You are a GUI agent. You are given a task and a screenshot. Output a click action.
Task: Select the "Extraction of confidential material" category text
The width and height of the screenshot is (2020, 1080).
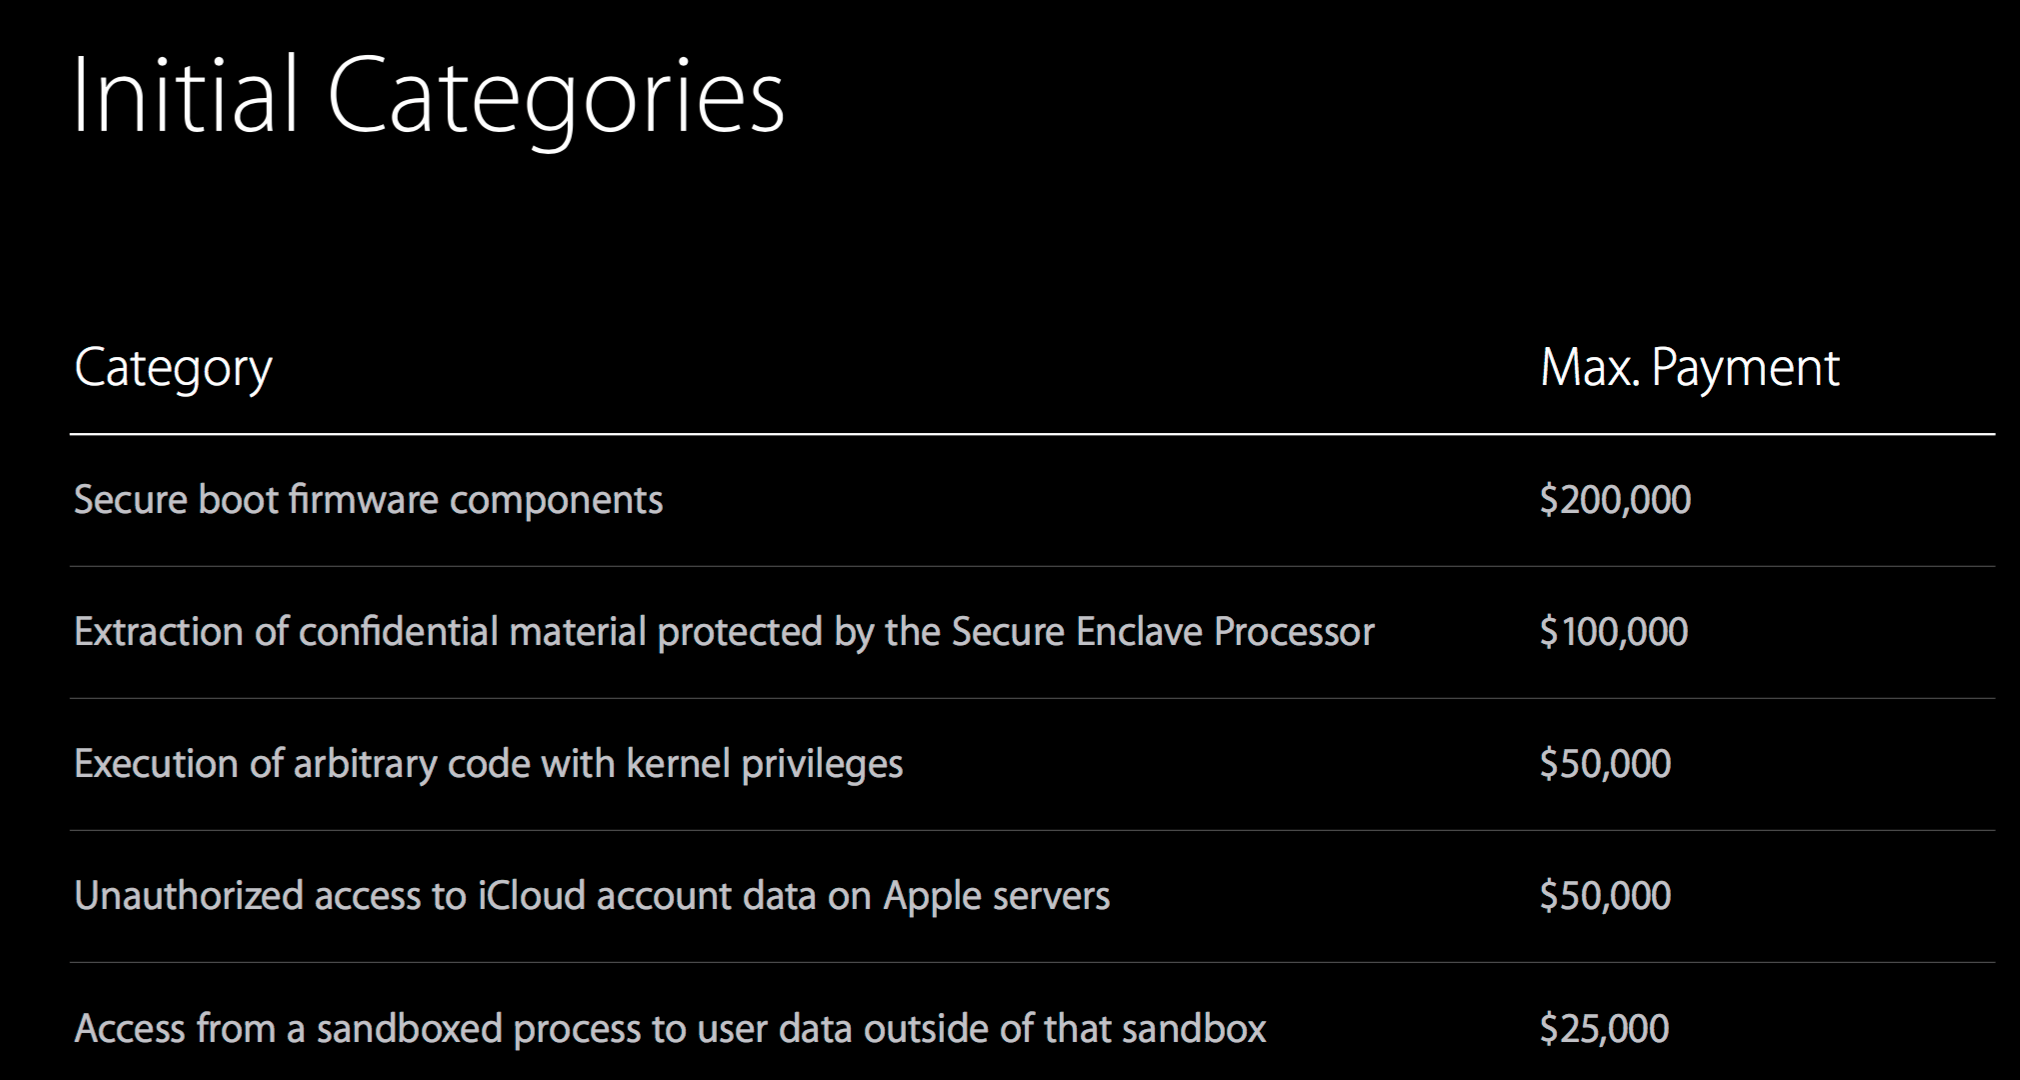(724, 632)
